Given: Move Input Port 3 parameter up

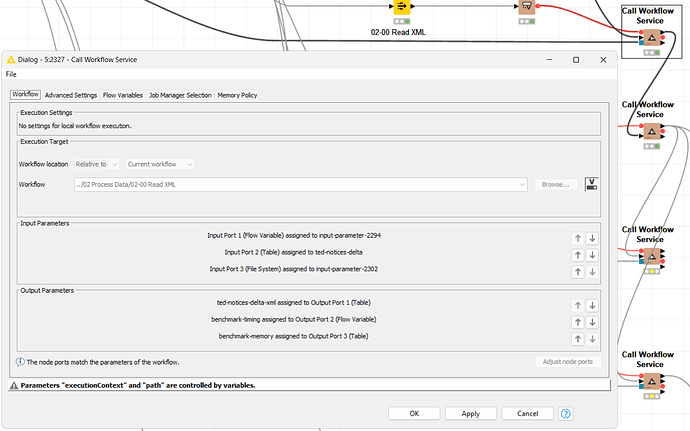Looking at the screenshot, I should [x=577, y=271].
